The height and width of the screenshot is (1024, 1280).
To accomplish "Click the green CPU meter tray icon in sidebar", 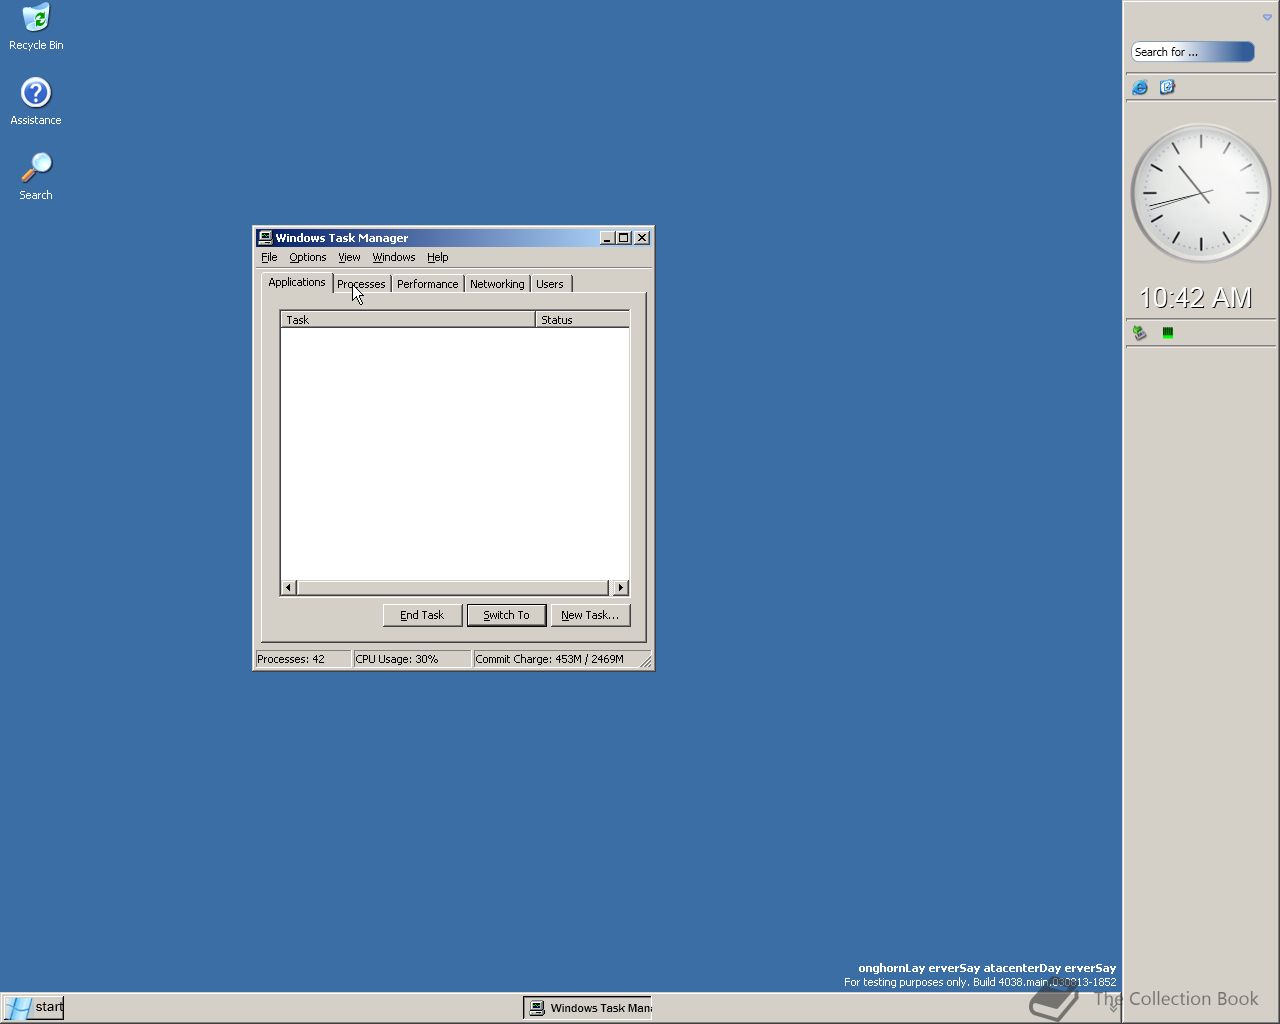I will [x=1168, y=333].
